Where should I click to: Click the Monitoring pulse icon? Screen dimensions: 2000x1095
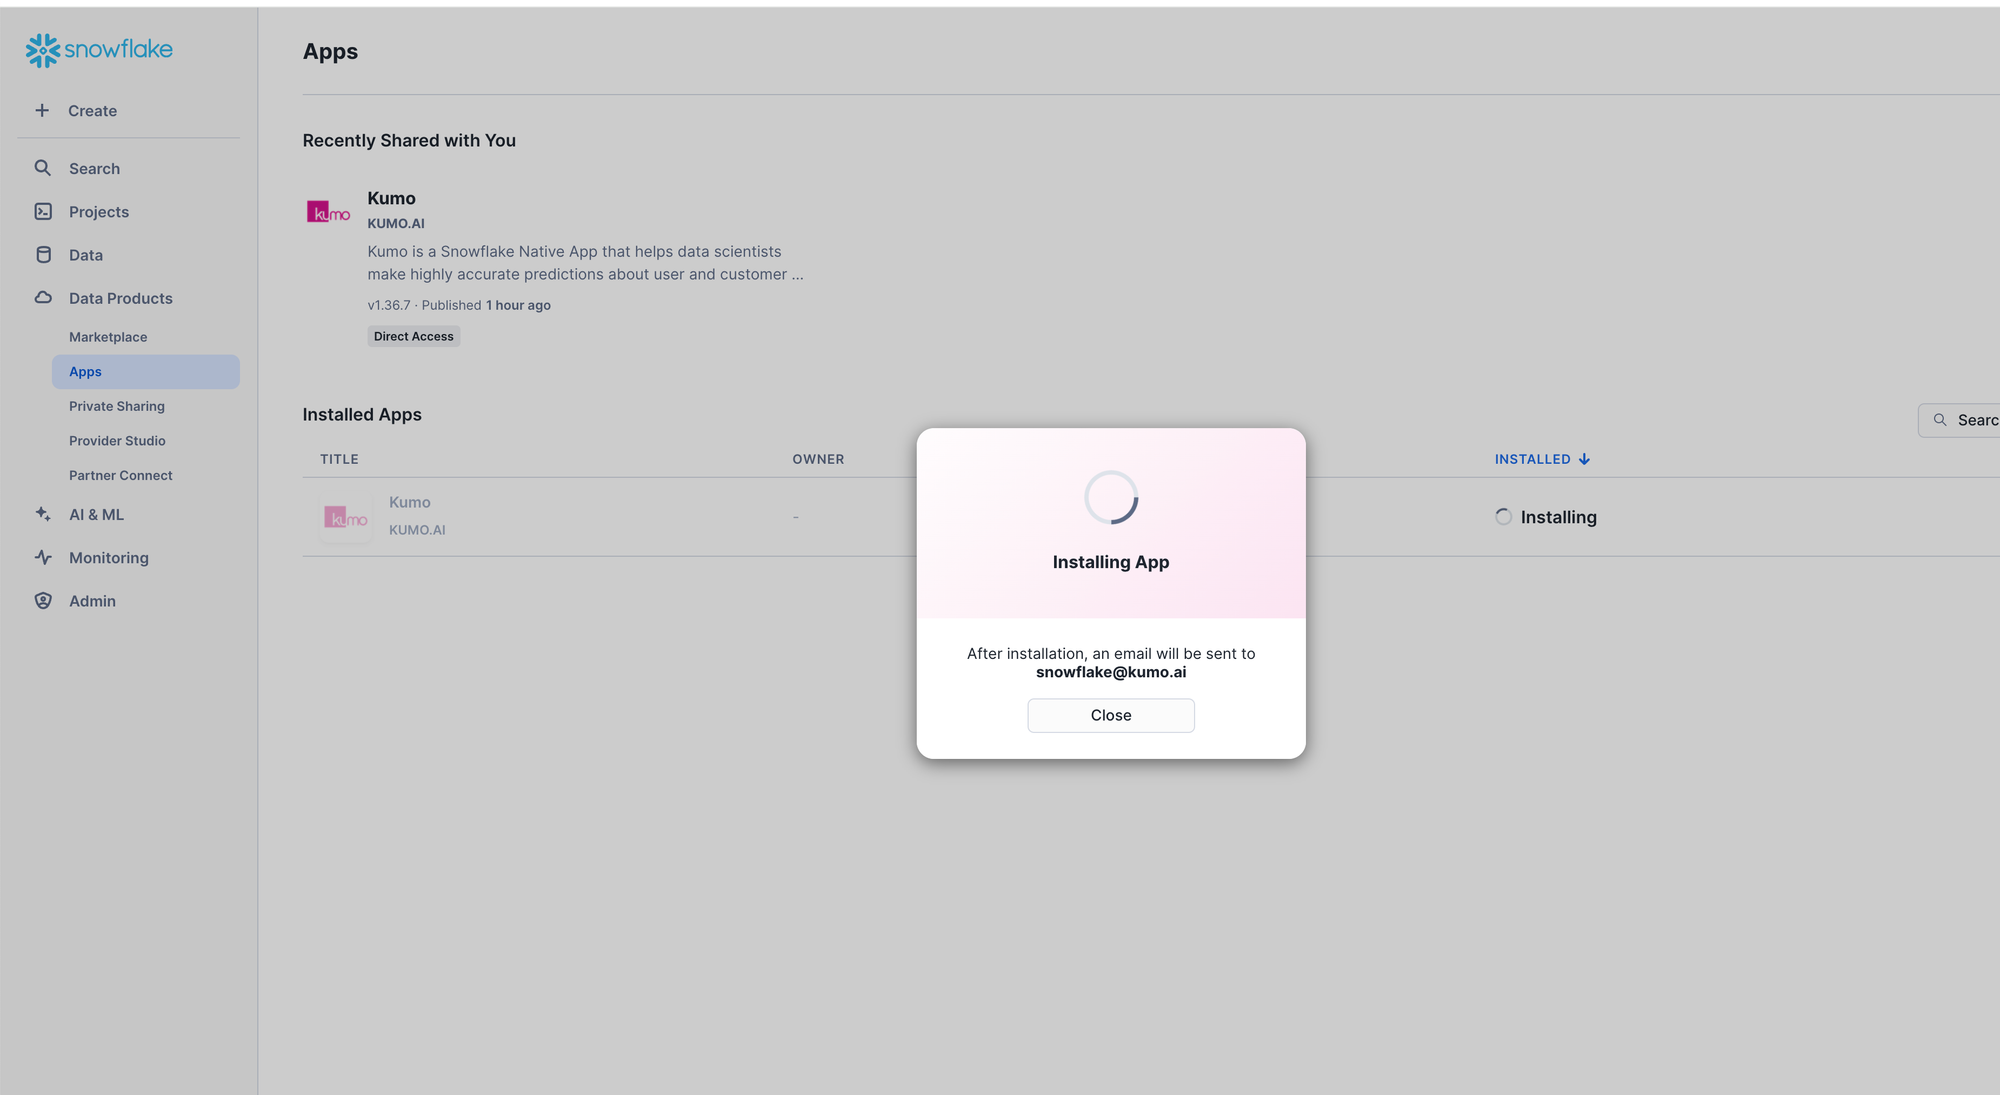[43, 557]
